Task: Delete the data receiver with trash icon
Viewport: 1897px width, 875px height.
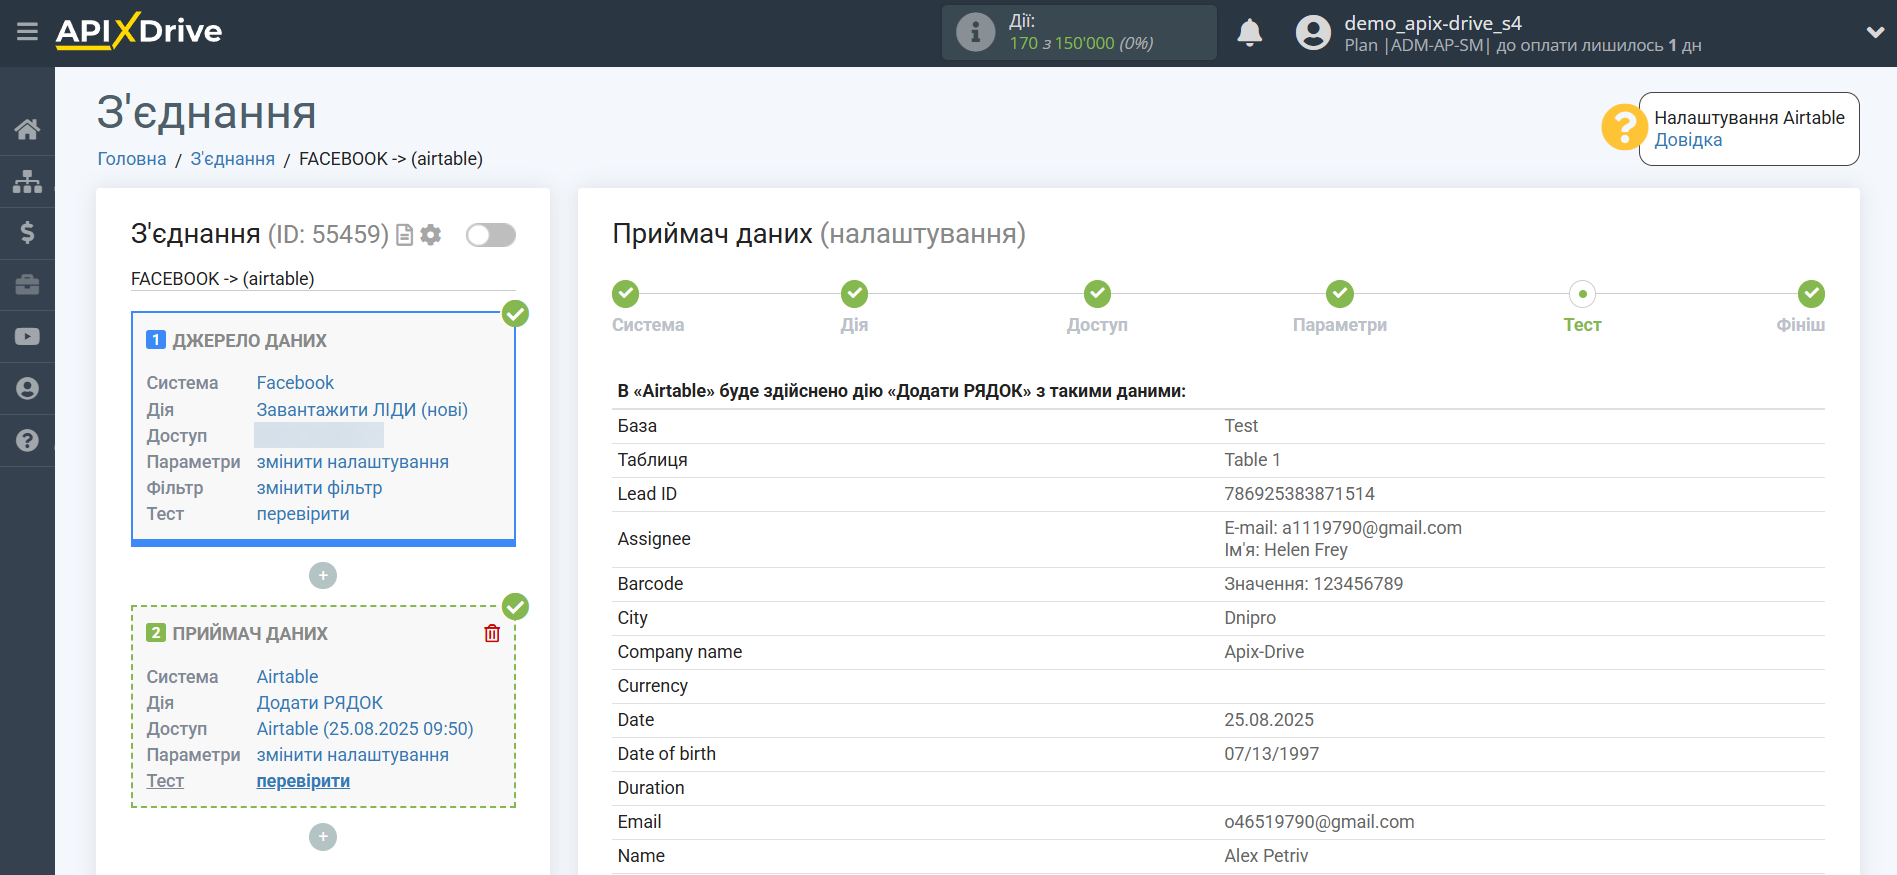Action: click(x=492, y=633)
